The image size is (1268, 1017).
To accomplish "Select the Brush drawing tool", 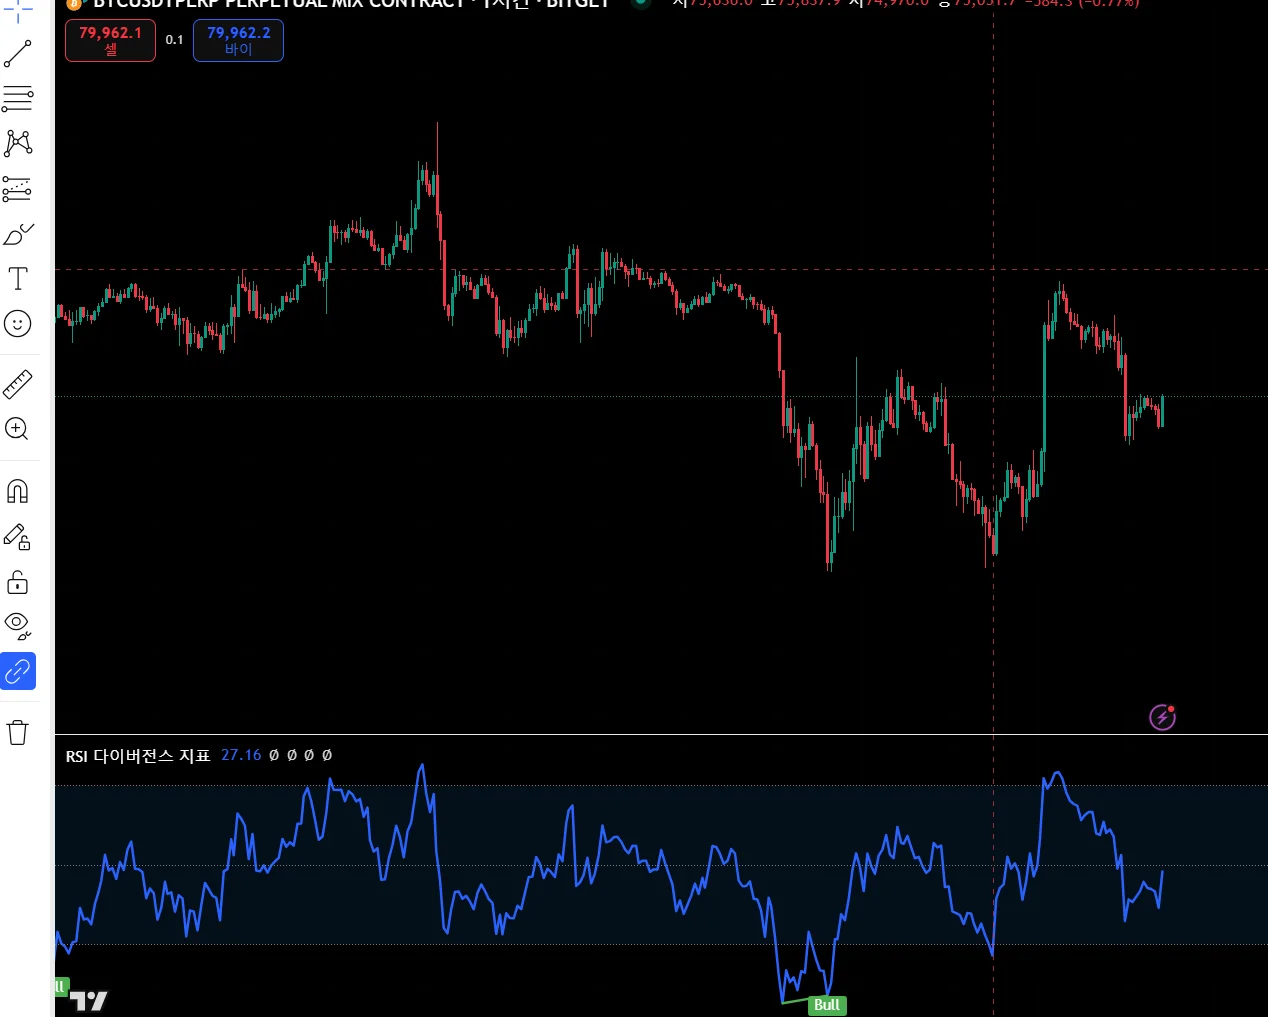I will pos(18,234).
